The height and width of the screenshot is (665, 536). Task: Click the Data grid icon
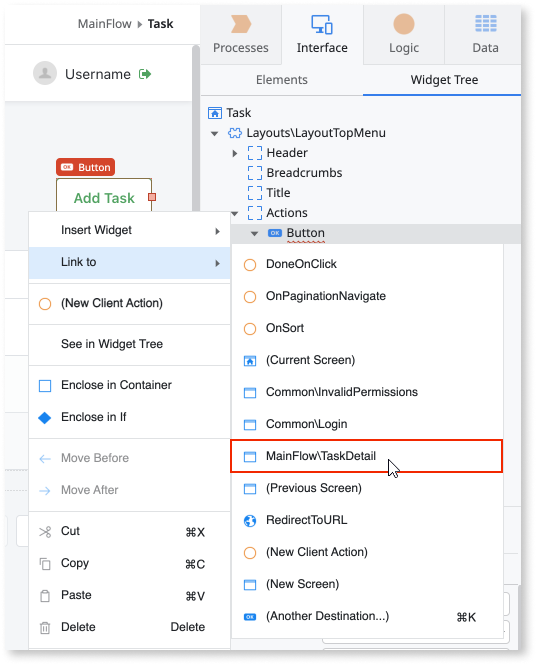tap(486, 23)
